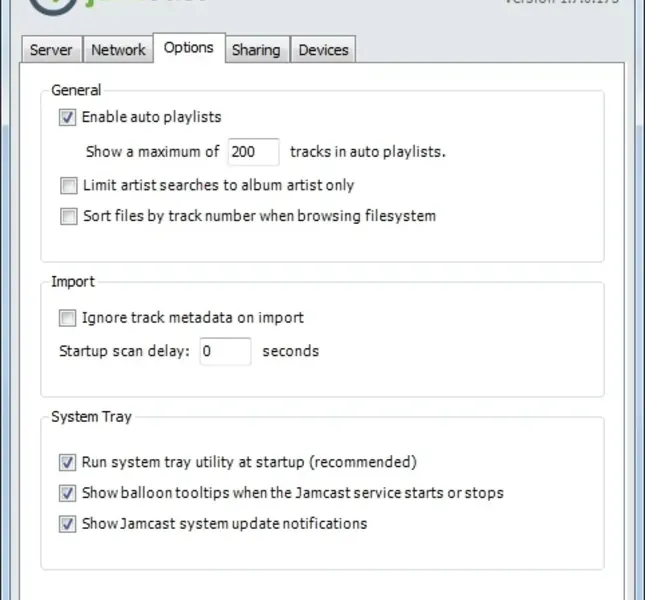Open the Network tab
Screen dimensions: 645x600
pos(118,50)
